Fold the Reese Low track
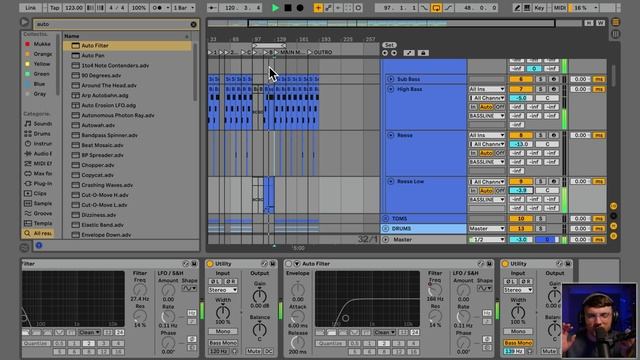 click(x=391, y=181)
